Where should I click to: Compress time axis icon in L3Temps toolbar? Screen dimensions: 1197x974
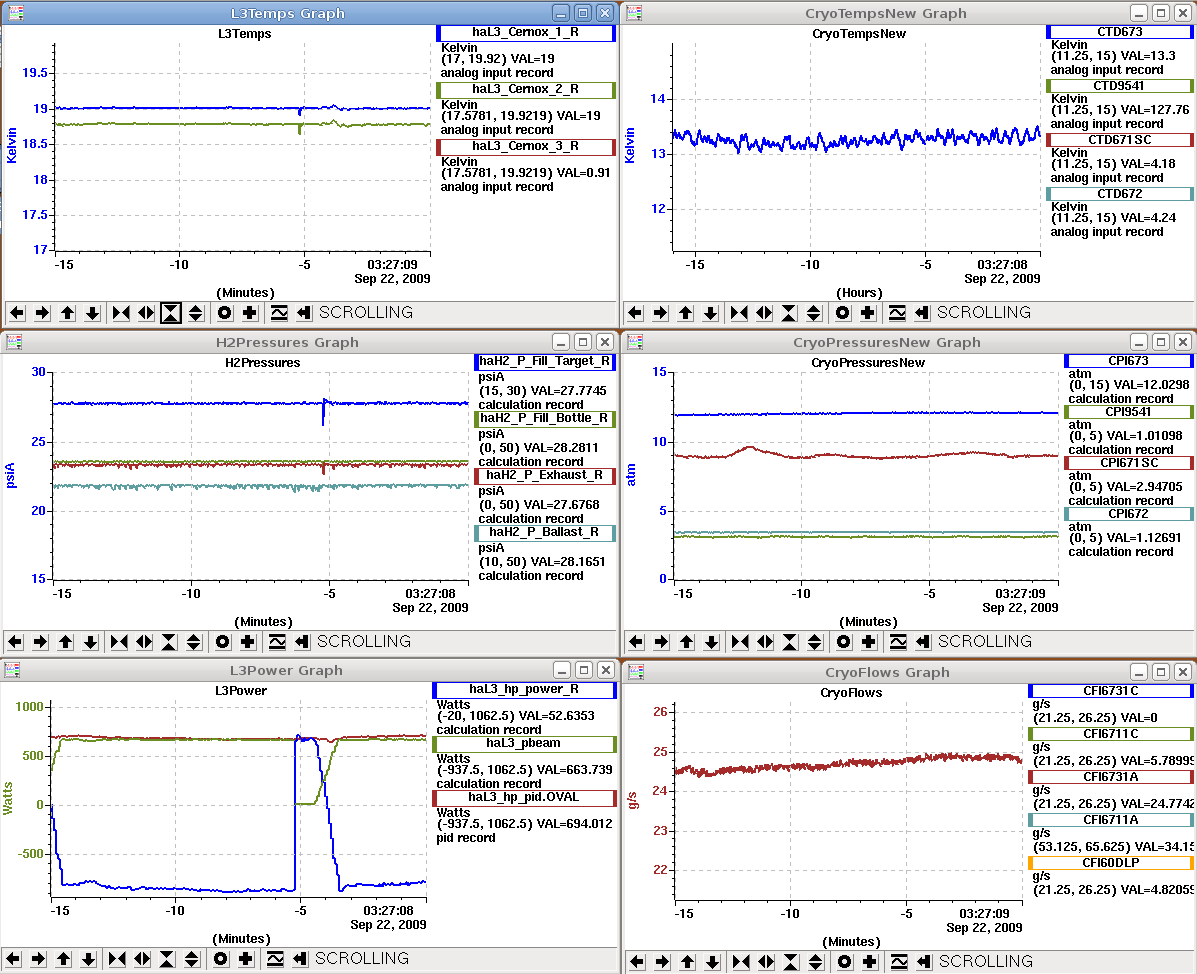click(121, 313)
